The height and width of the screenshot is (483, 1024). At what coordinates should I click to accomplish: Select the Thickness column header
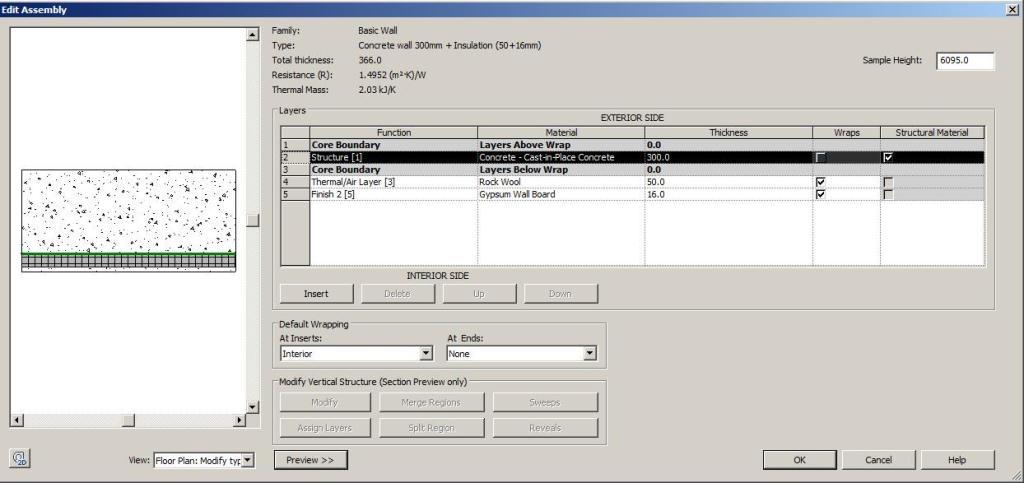click(x=729, y=132)
